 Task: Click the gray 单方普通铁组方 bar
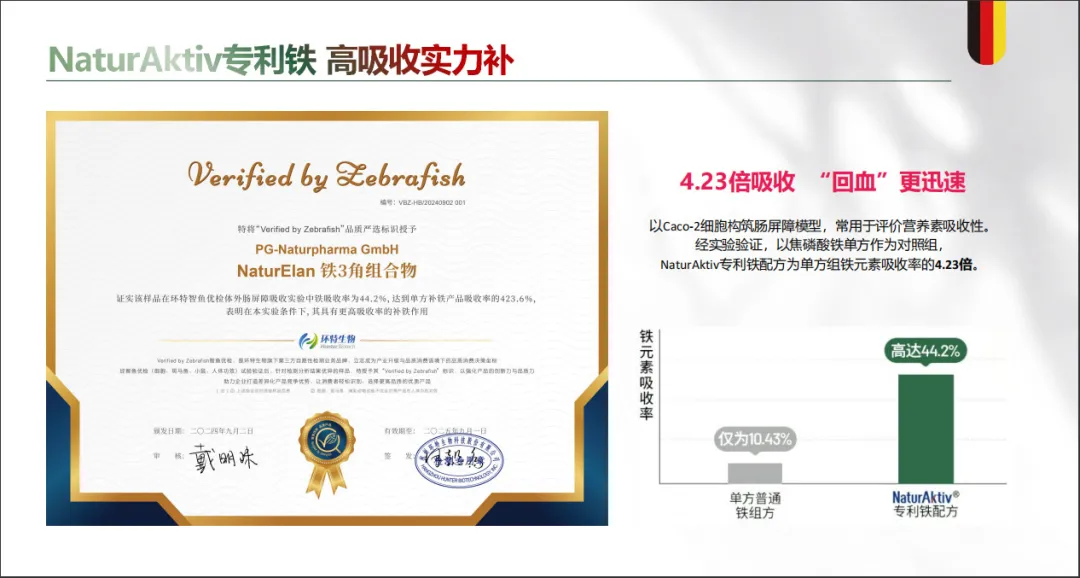tap(755, 473)
